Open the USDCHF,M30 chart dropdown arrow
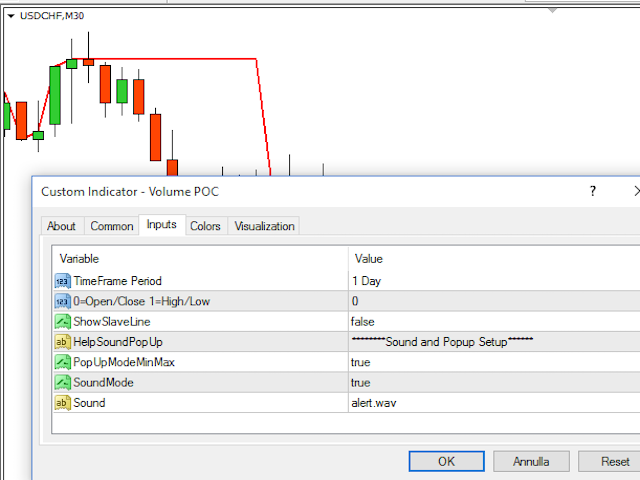Screen dimensions: 640x480 click(x=11, y=16)
